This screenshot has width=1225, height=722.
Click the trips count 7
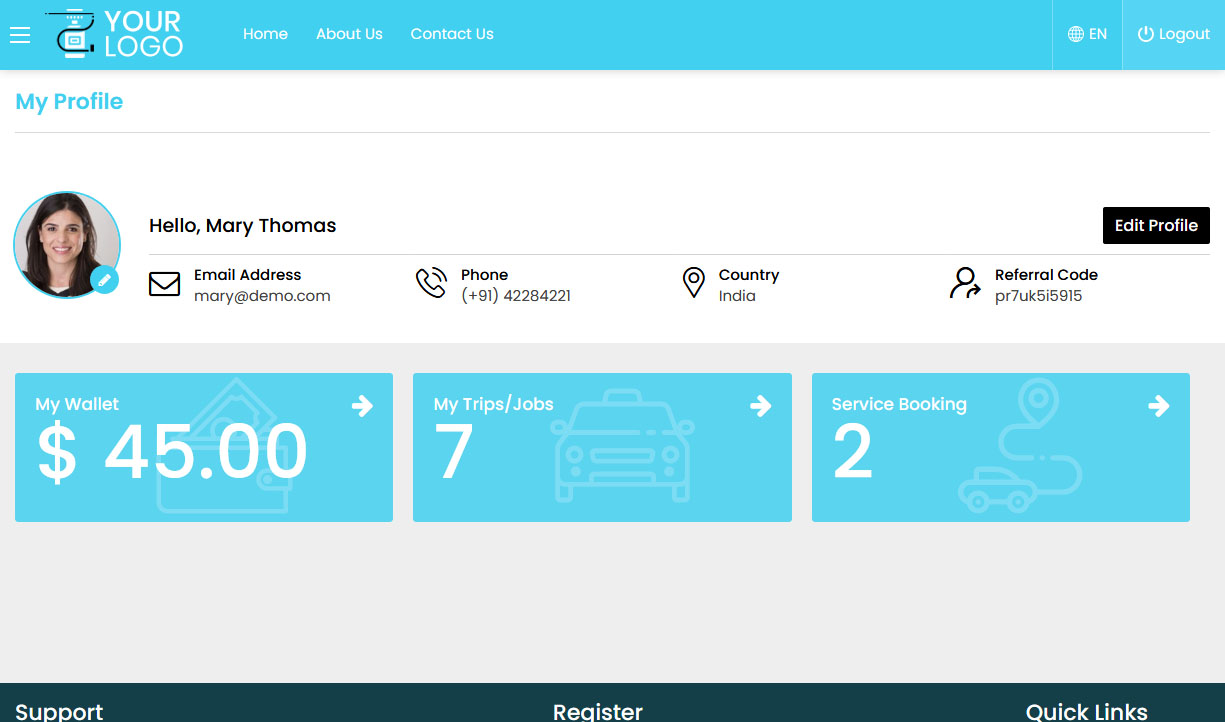(x=453, y=452)
